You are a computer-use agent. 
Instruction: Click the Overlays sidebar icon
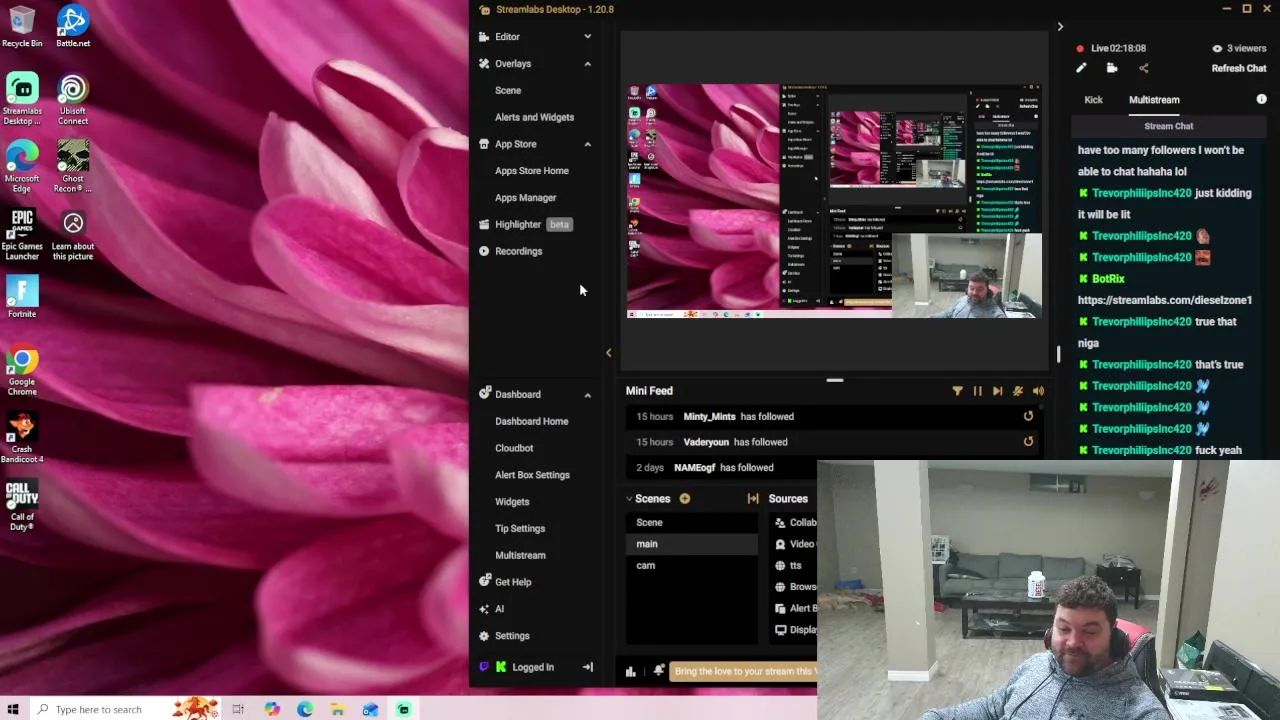click(x=485, y=64)
